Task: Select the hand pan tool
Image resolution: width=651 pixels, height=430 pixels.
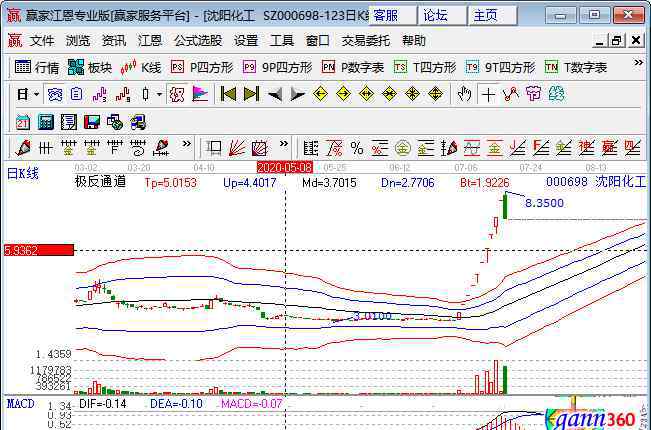Action: point(465,94)
